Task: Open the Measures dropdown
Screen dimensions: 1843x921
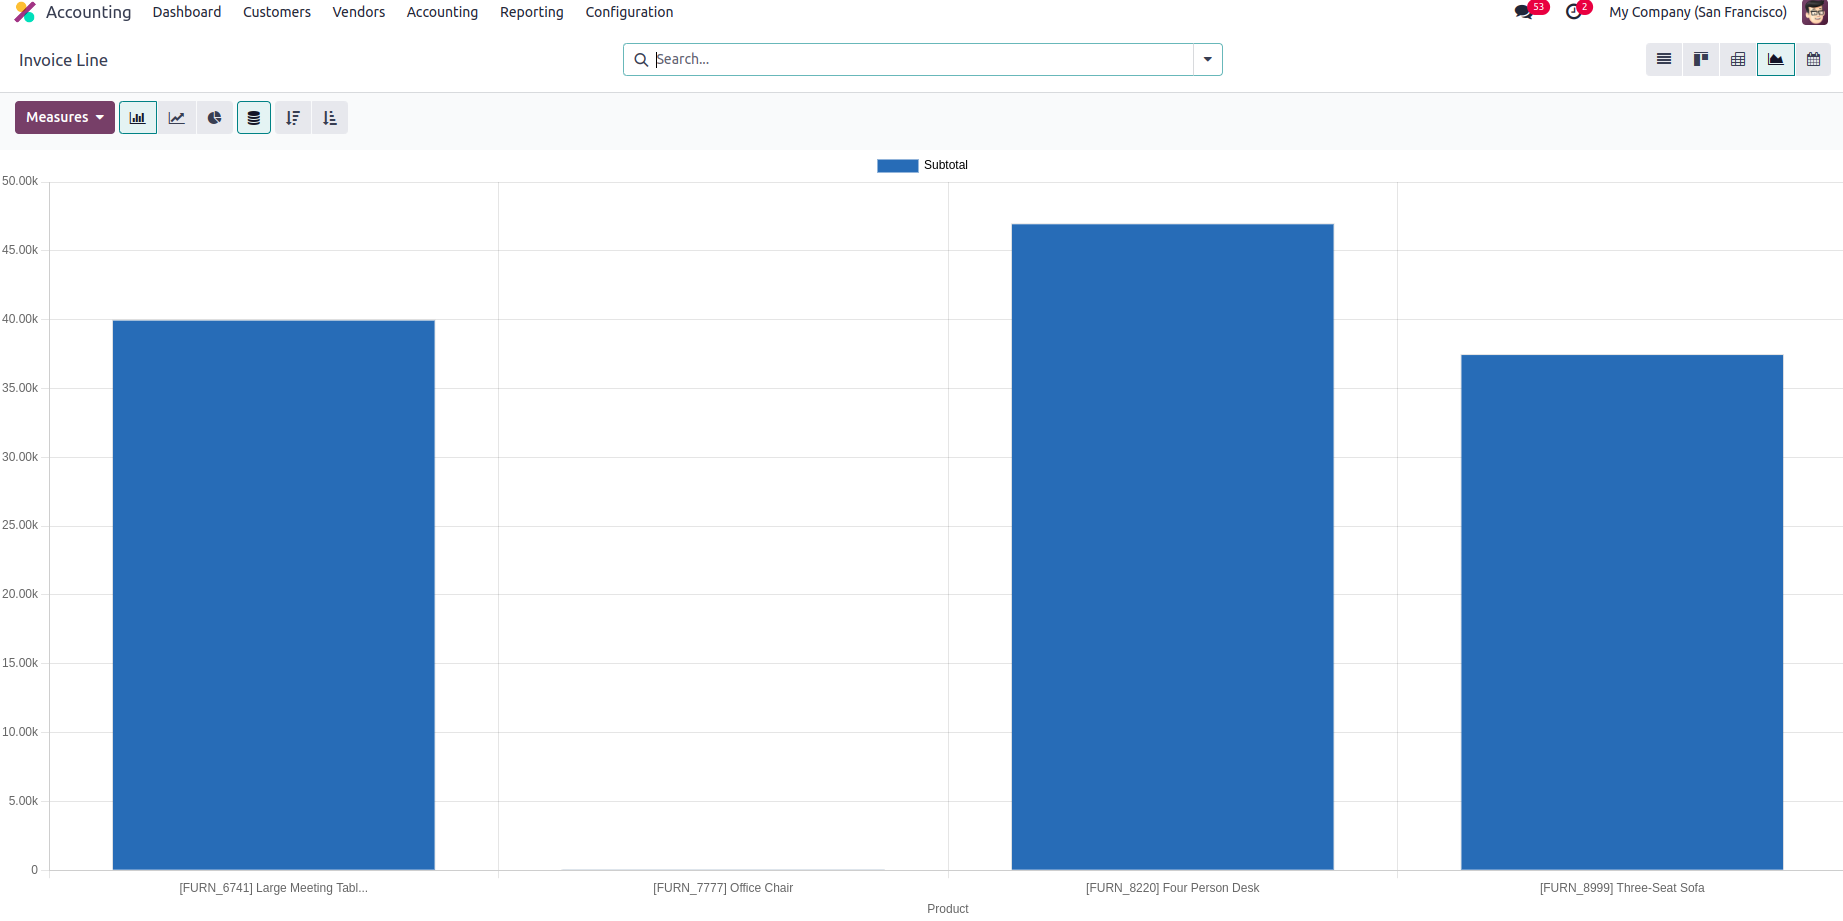Action: [x=65, y=118]
